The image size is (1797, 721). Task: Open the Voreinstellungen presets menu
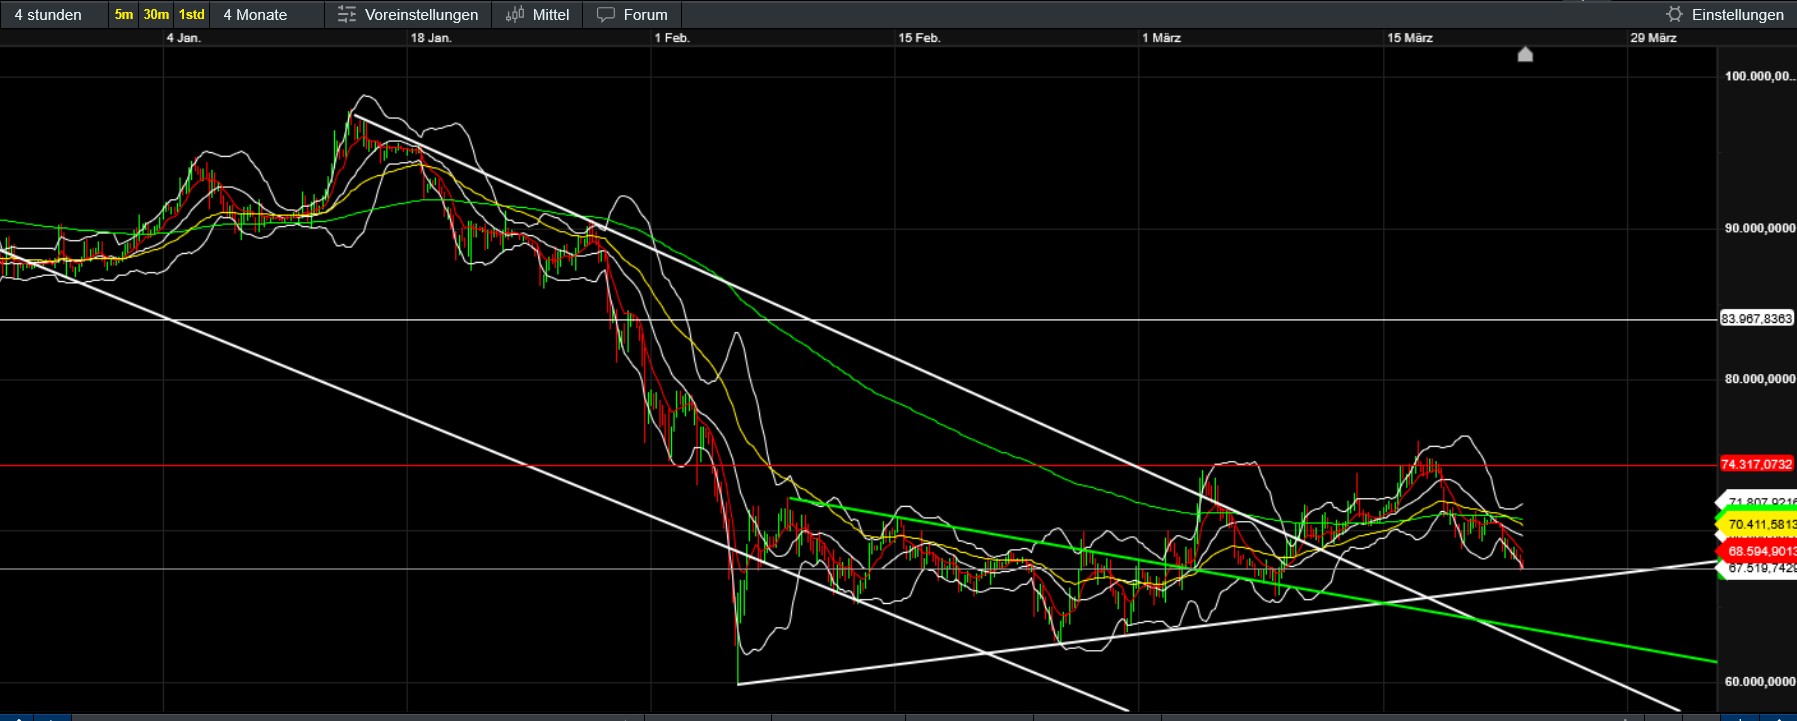(x=408, y=15)
